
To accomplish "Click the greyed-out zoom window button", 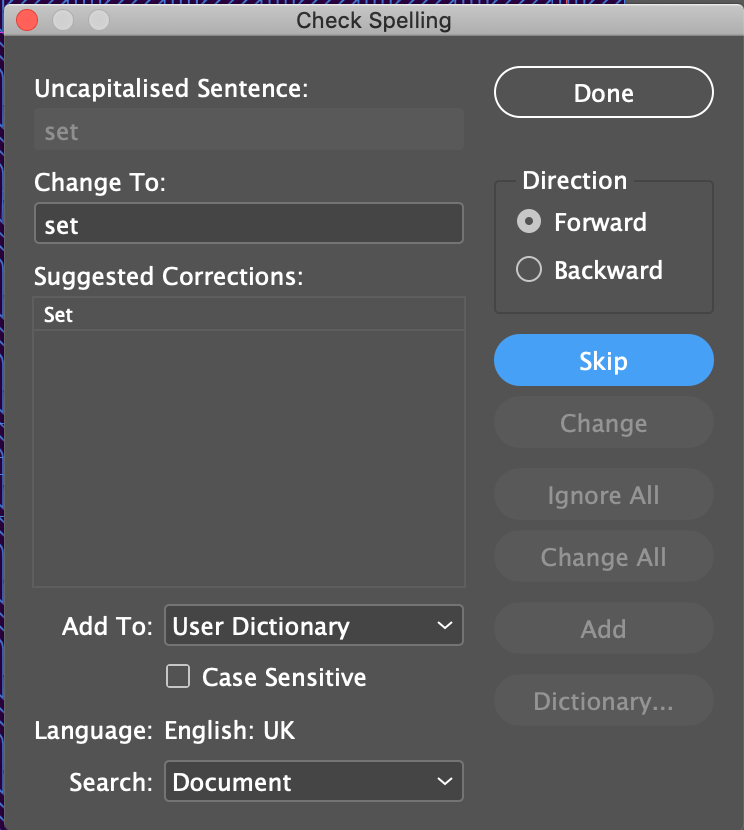I will 99,20.
